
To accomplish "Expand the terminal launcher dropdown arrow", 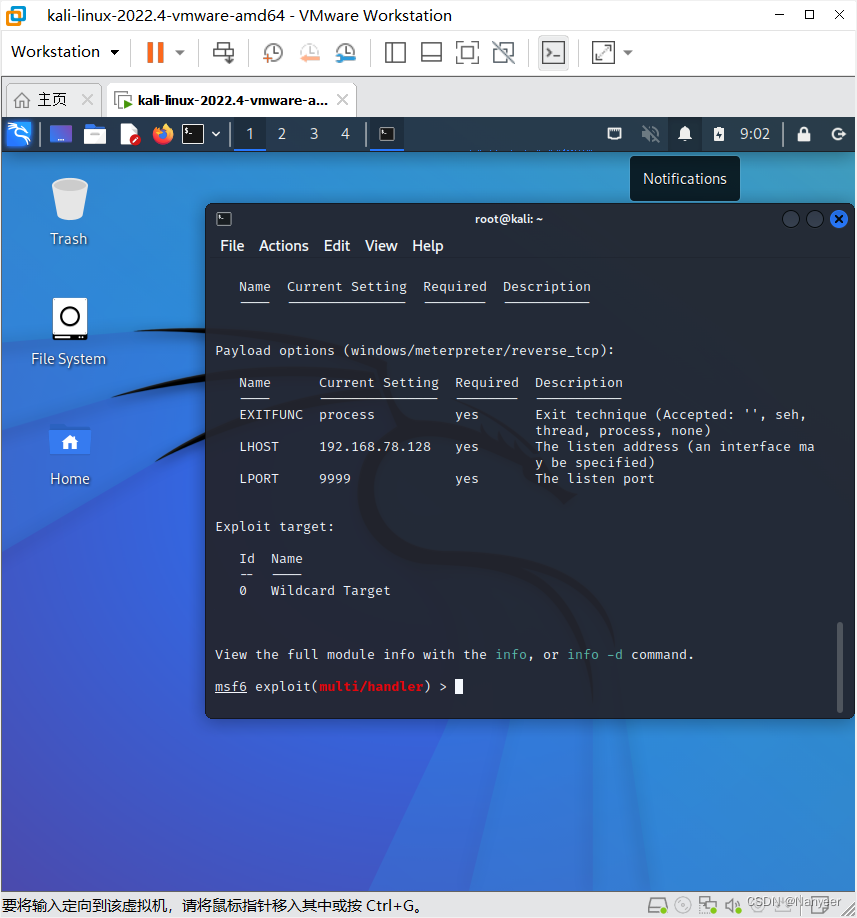I will pyautogui.click(x=216, y=134).
